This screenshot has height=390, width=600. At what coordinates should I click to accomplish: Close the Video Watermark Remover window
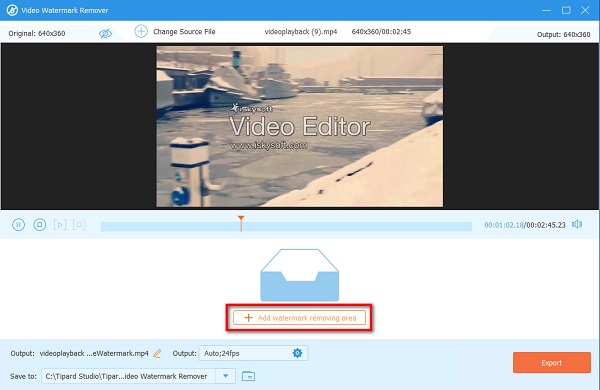[x=585, y=10]
